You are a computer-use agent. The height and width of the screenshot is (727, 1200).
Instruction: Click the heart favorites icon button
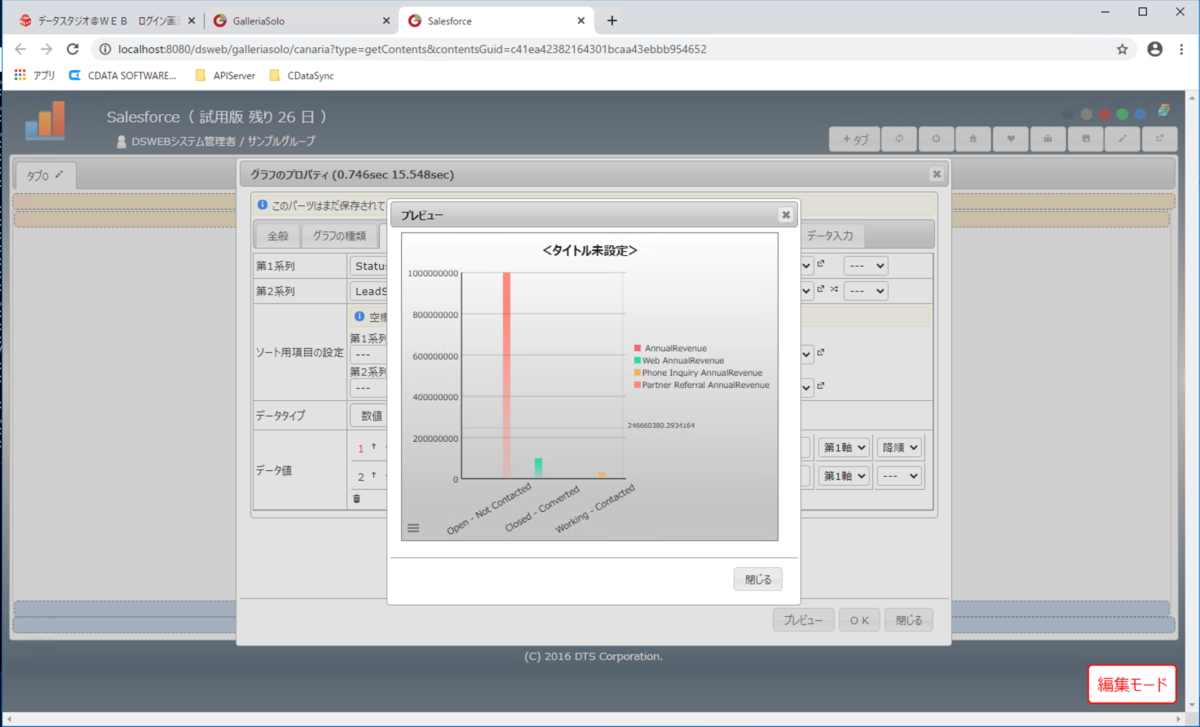(x=1010, y=139)
